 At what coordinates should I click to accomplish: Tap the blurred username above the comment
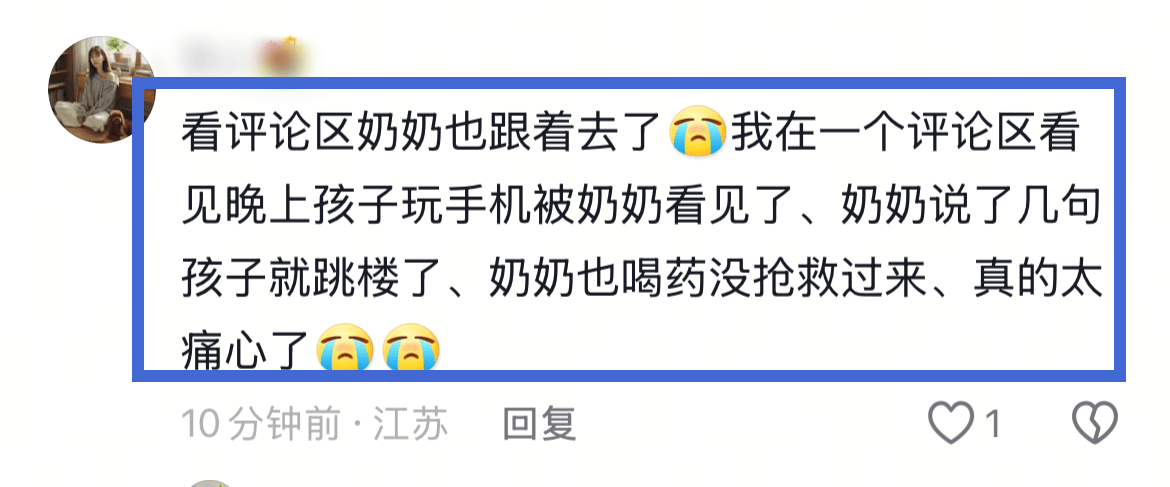[x=215, y=56]
